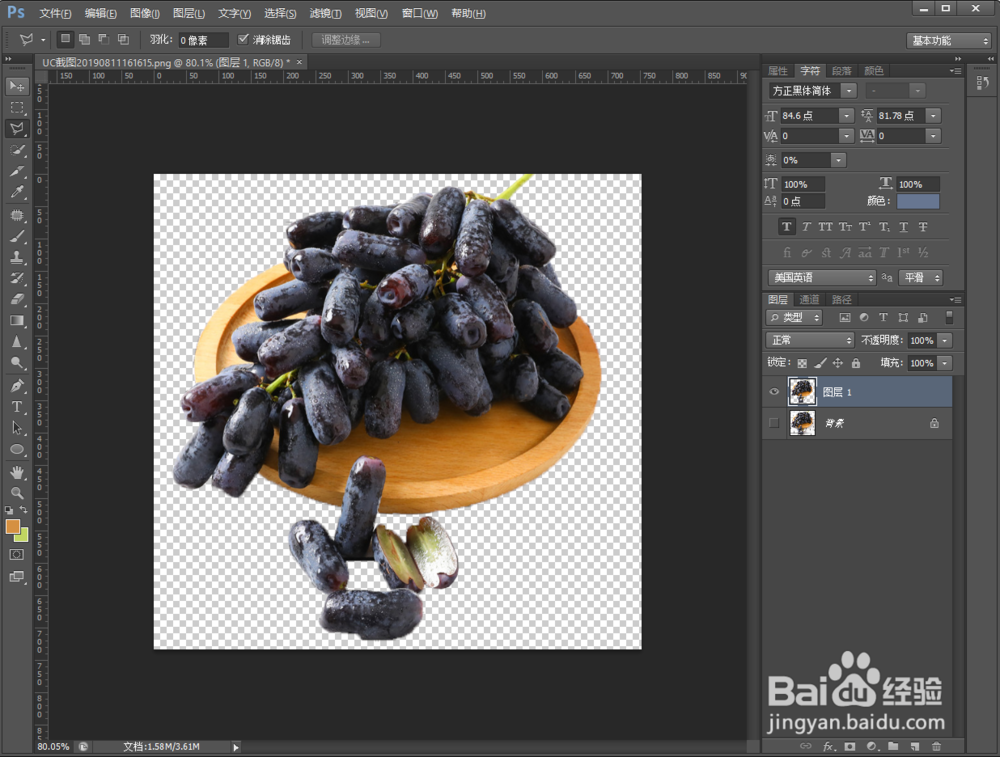1000x757 pixels.
Task: Open the 图像(I) menu
Action: [145, 13]
